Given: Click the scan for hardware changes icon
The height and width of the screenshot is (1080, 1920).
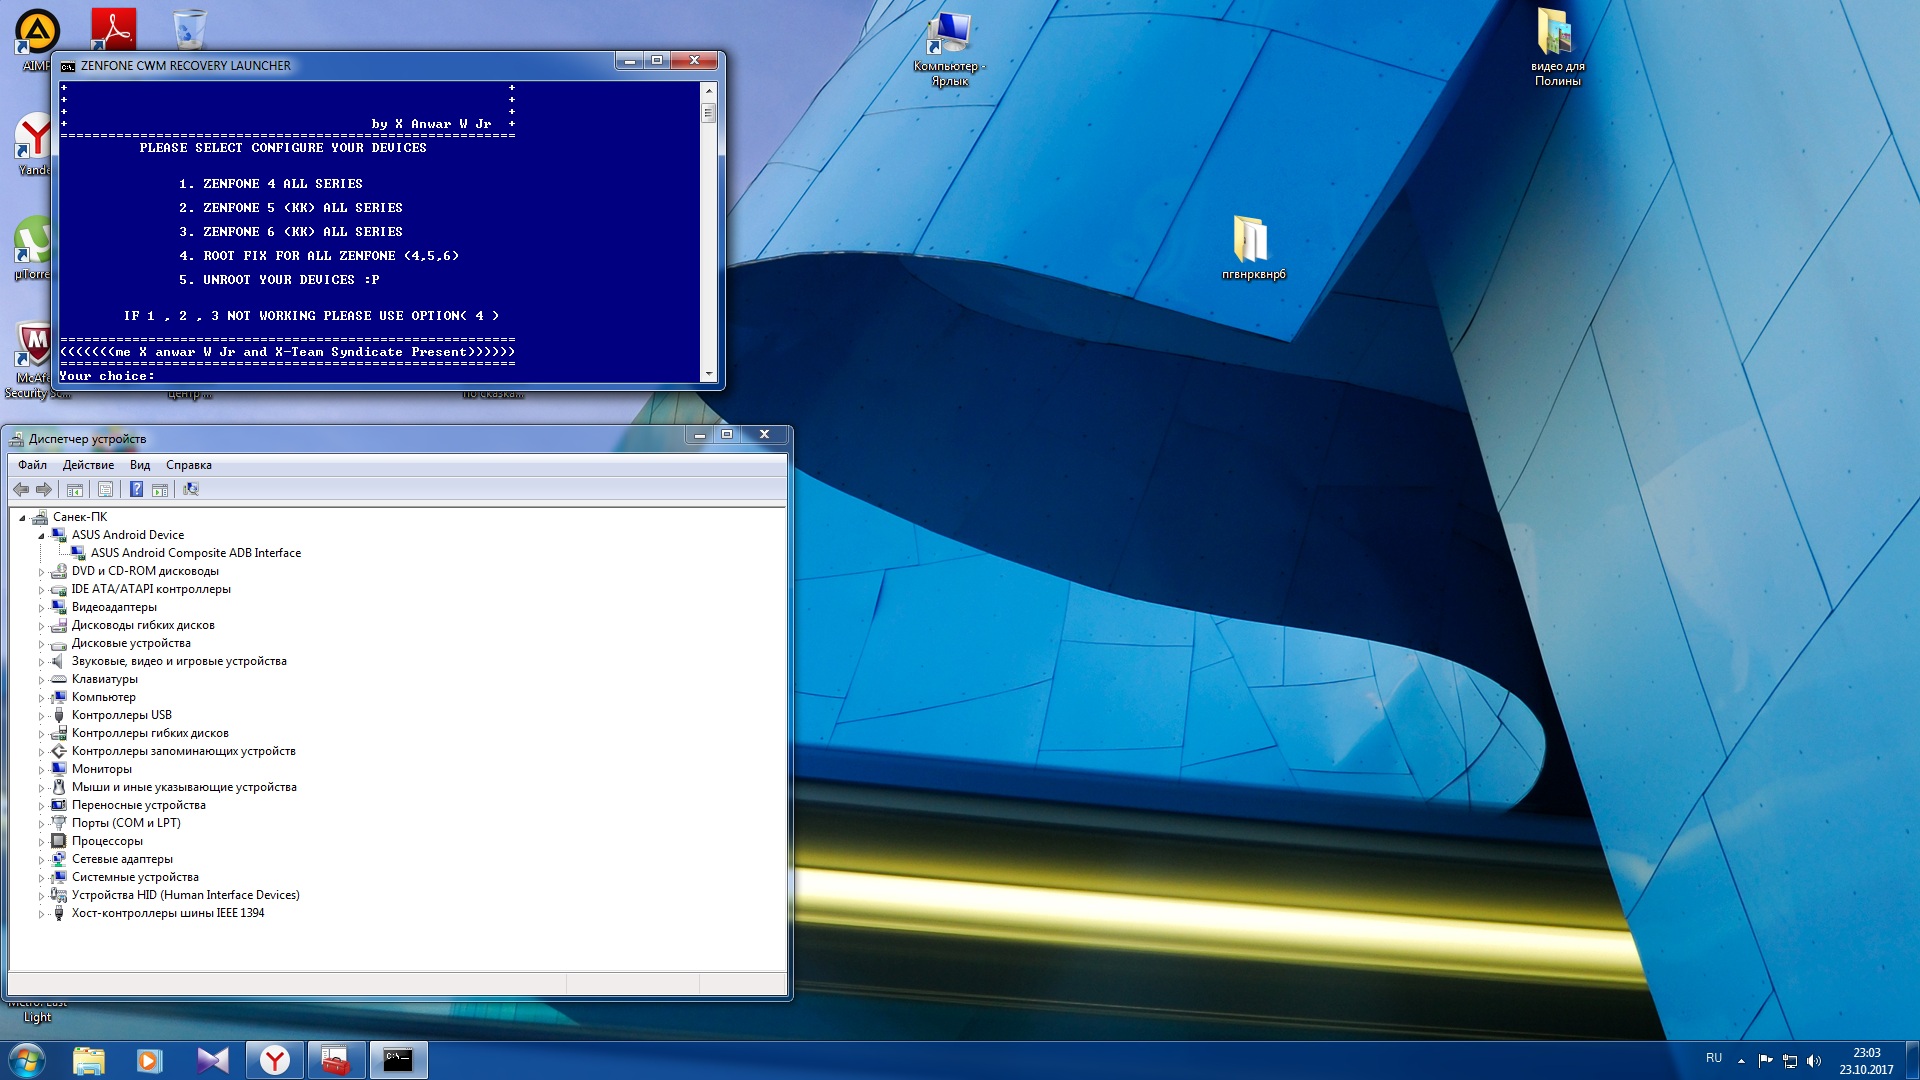Looking at the screenshot, I should click(x=191, y=489).
